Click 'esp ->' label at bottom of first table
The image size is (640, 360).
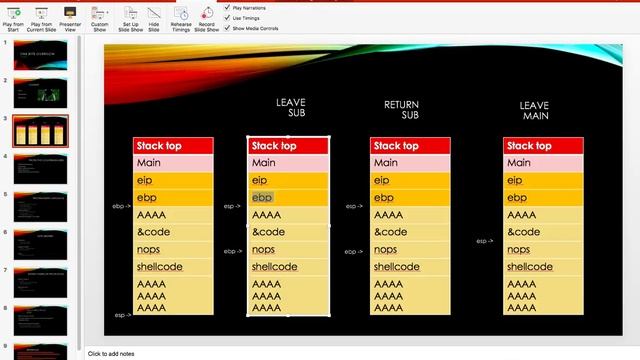click(x=123, y=315)
